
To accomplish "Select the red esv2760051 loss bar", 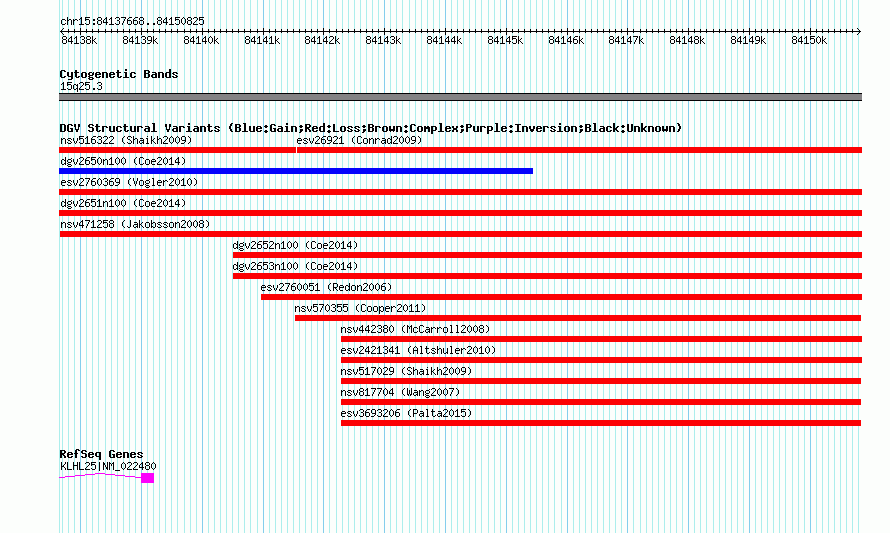I will point(561,297).
